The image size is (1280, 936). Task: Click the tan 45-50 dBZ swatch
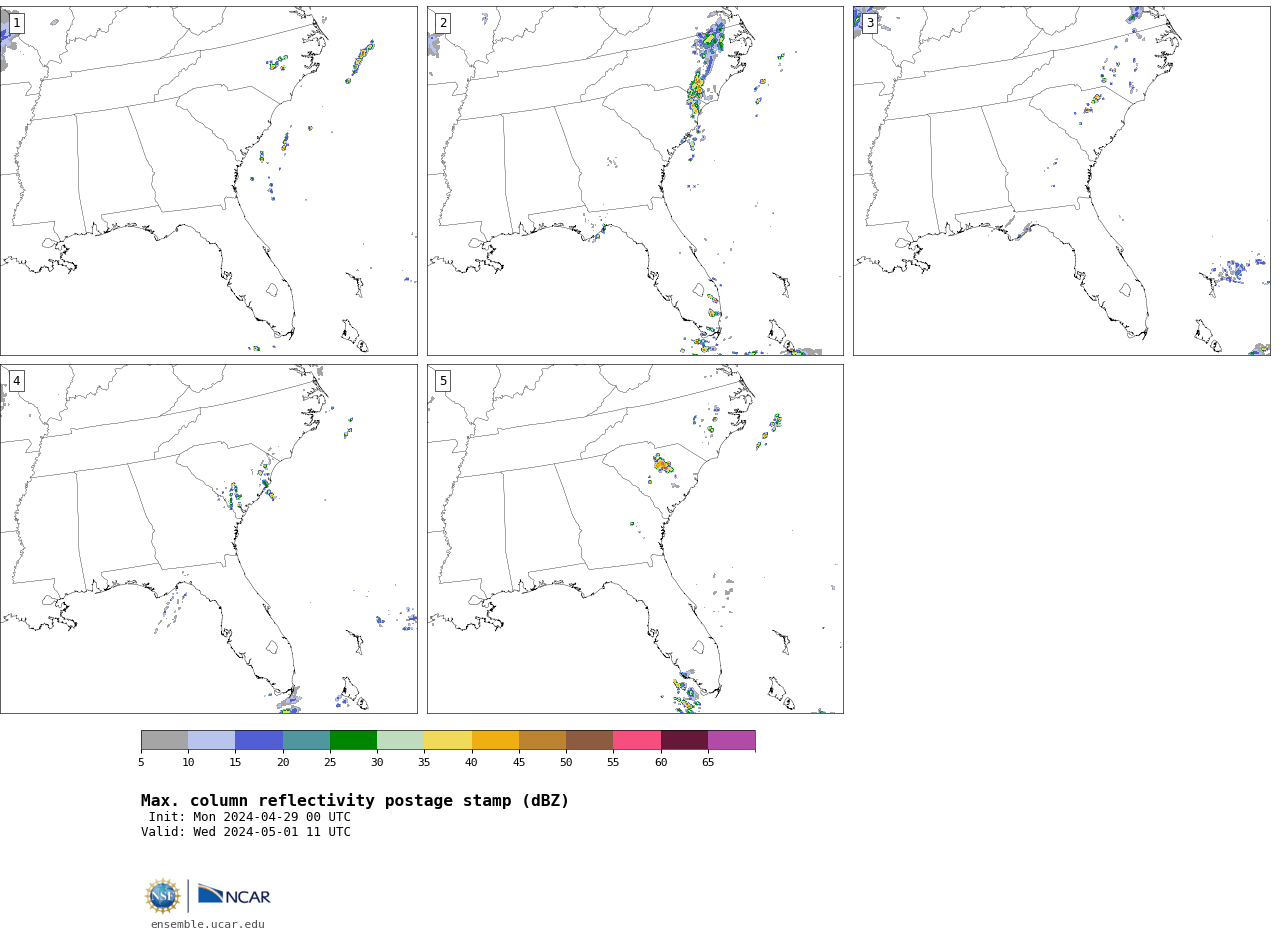pos(542,740)
